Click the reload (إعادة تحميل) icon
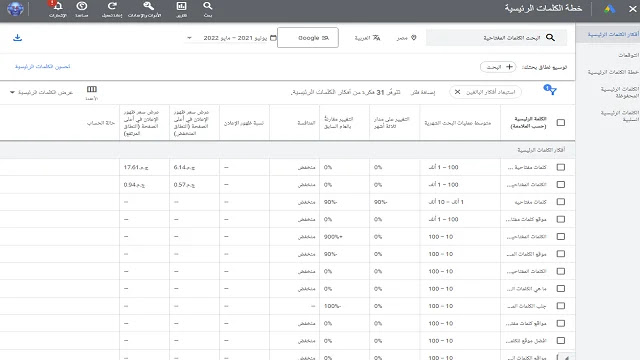640x360 pixels. pos(112,6)
